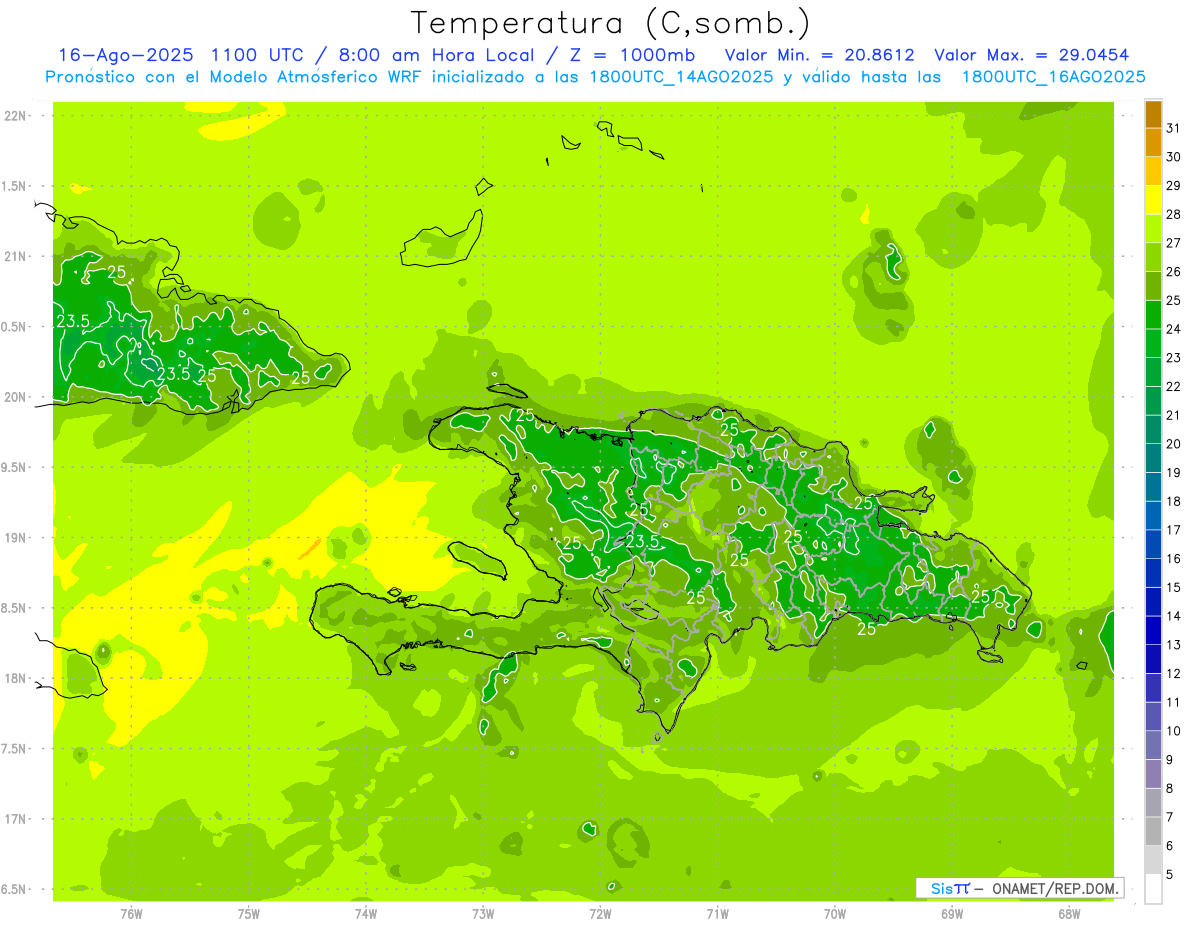This screenshot has width=1200, height=927.
Task: Click the "8.5N" latitude axis label
Action: [14, 608]
